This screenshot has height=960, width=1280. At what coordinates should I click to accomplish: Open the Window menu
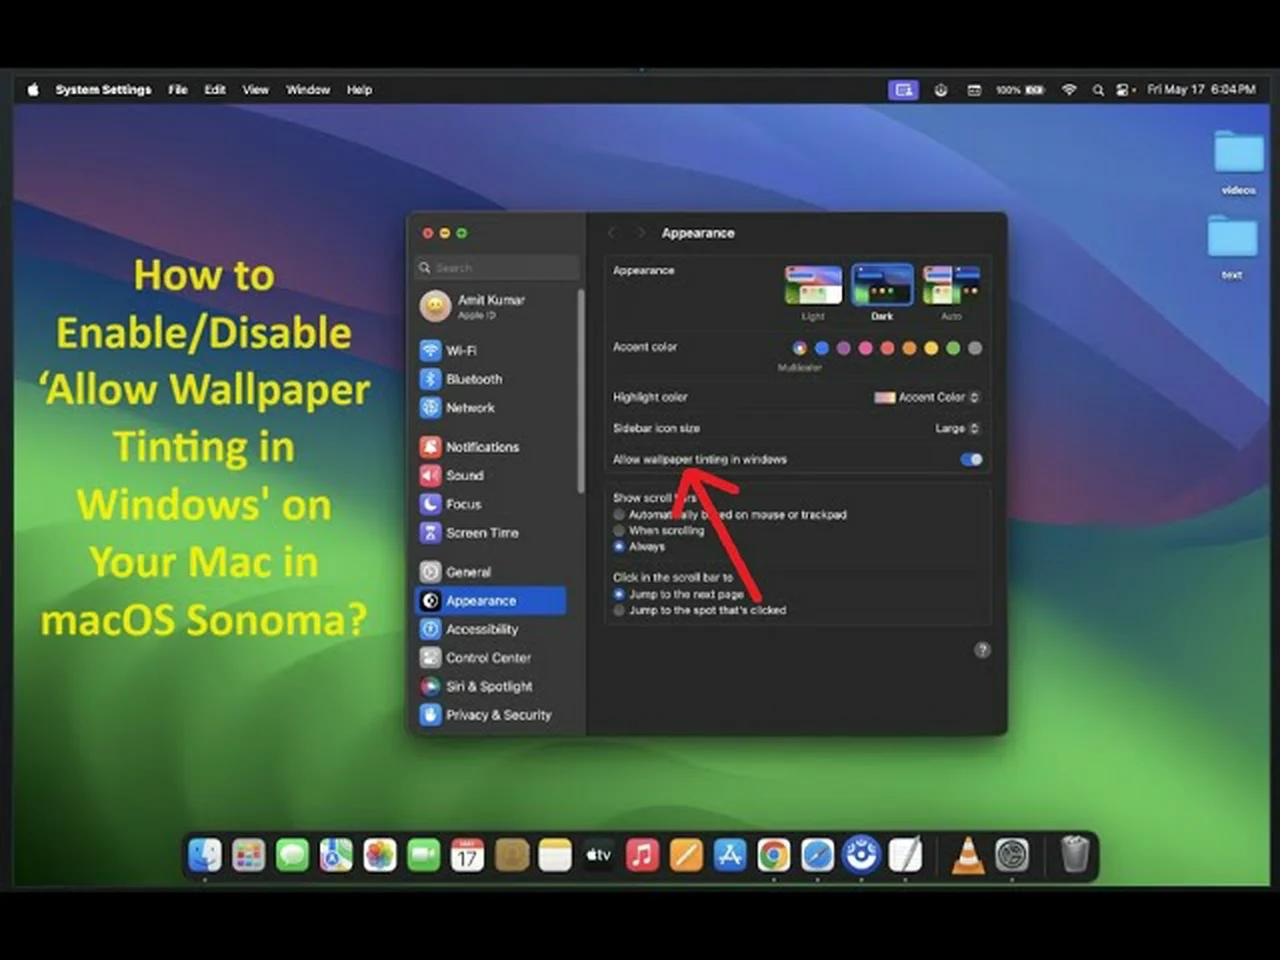(x=308, y=90)
